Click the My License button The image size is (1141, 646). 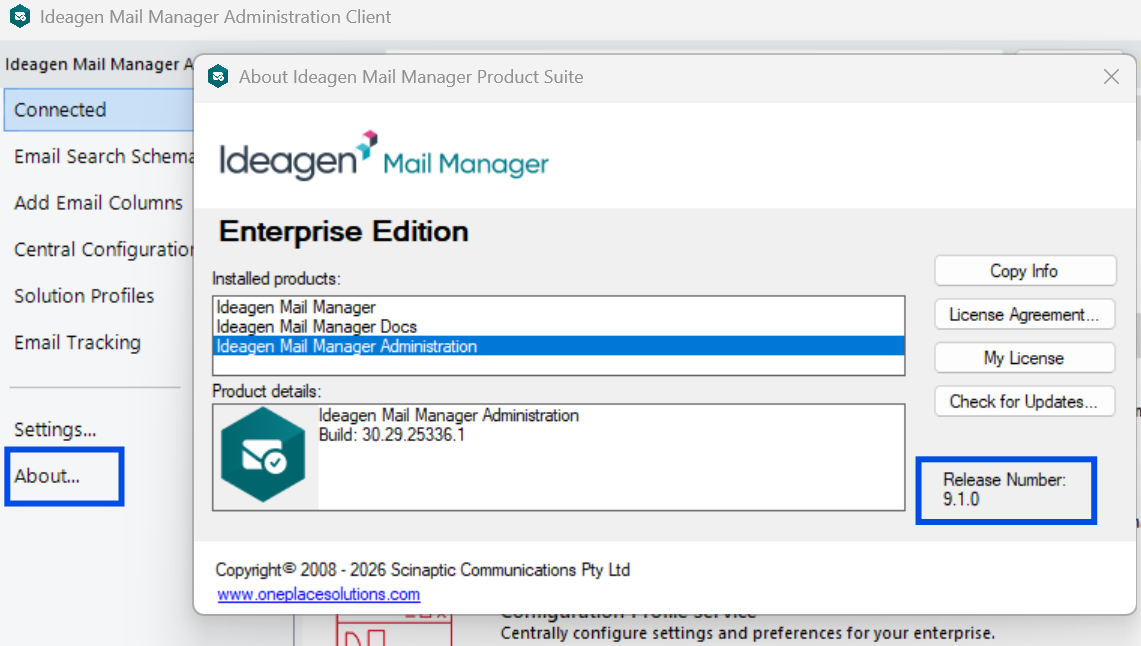click(x=1025, y=358)
